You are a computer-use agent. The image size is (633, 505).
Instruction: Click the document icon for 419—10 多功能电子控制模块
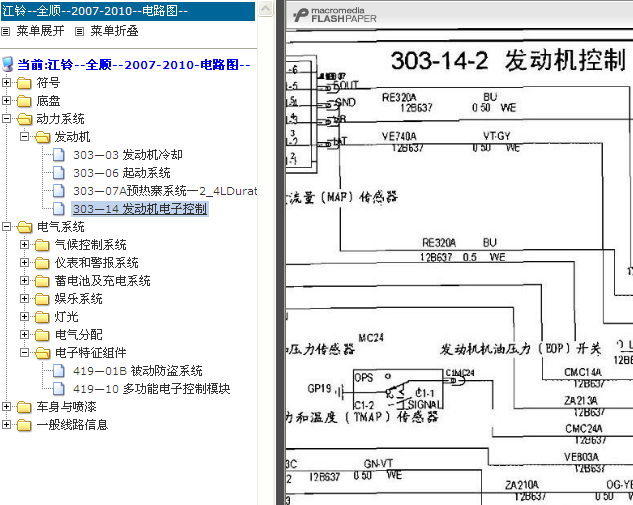coord(59,388)
